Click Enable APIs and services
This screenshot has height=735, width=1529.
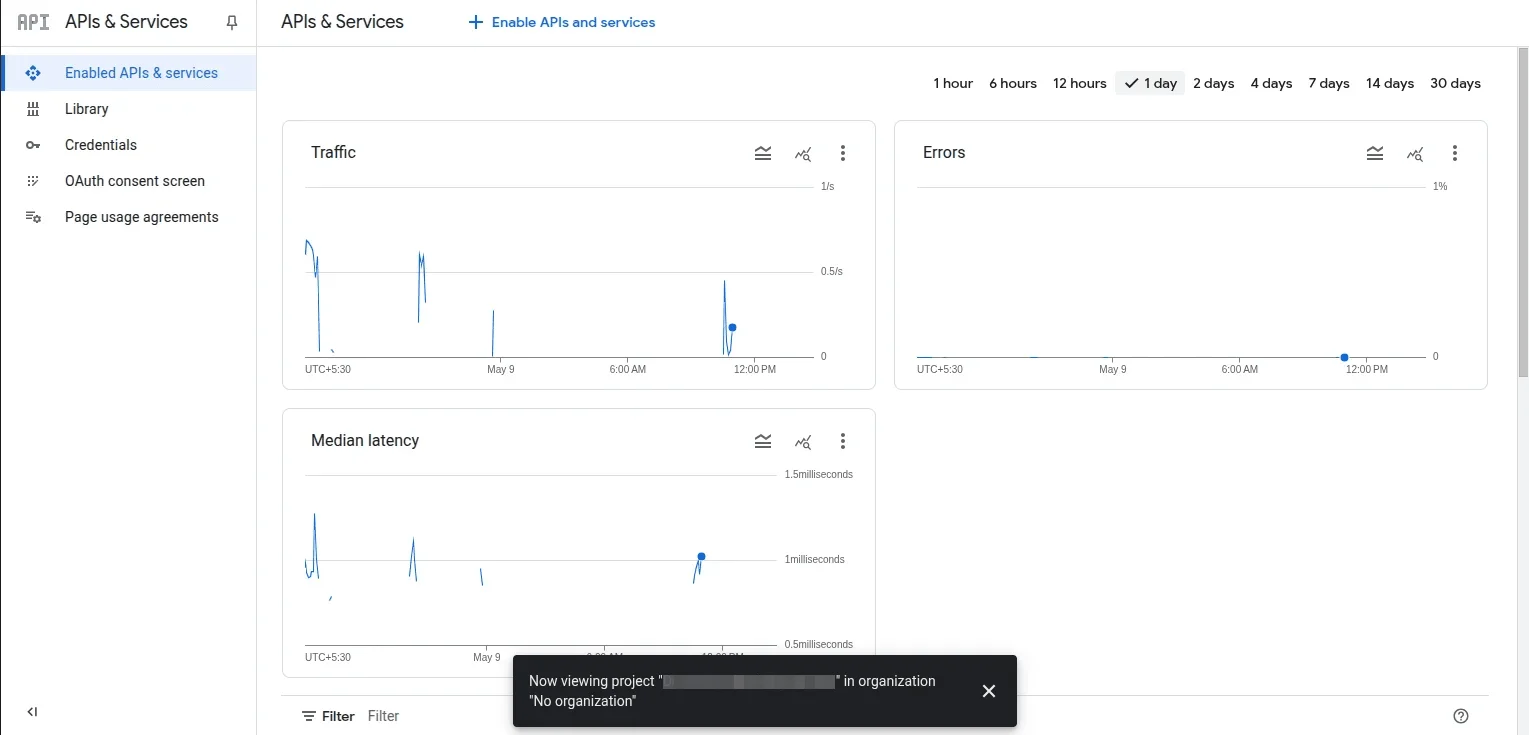[x=561, y=21]
